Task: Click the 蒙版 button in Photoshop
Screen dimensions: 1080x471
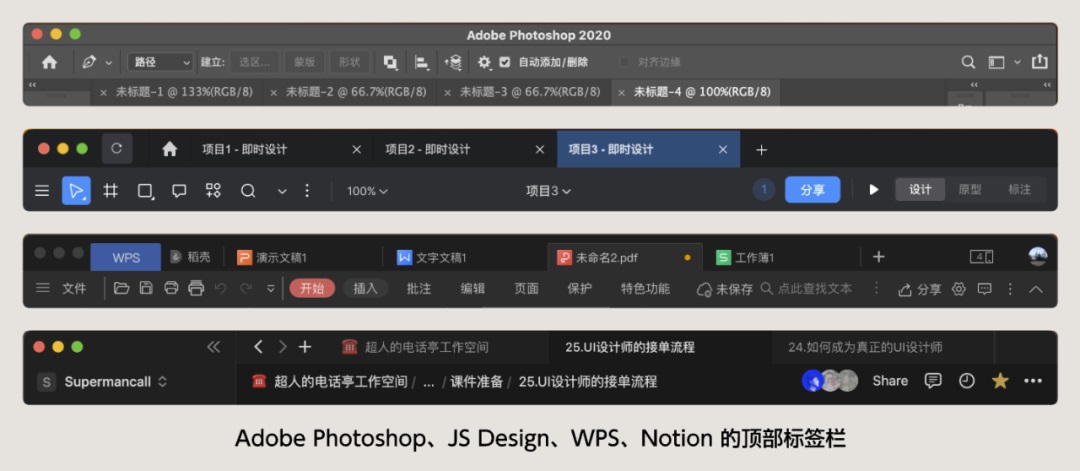Action: pos(304,62)
